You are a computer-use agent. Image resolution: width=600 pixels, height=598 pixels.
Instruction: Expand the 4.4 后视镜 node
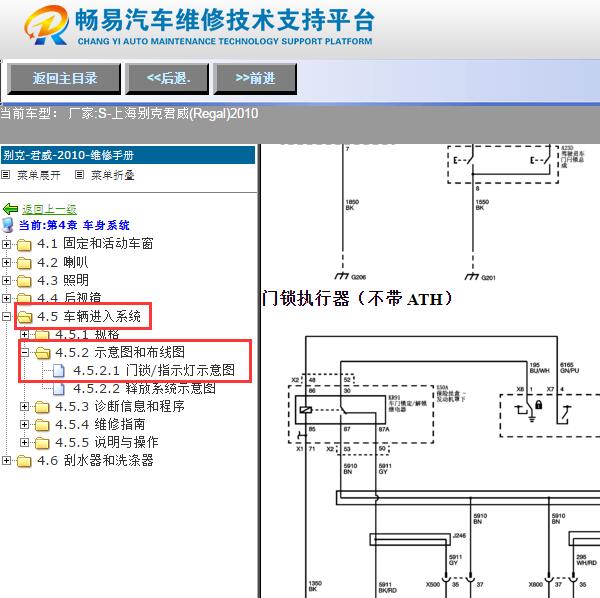pos(6,298)
